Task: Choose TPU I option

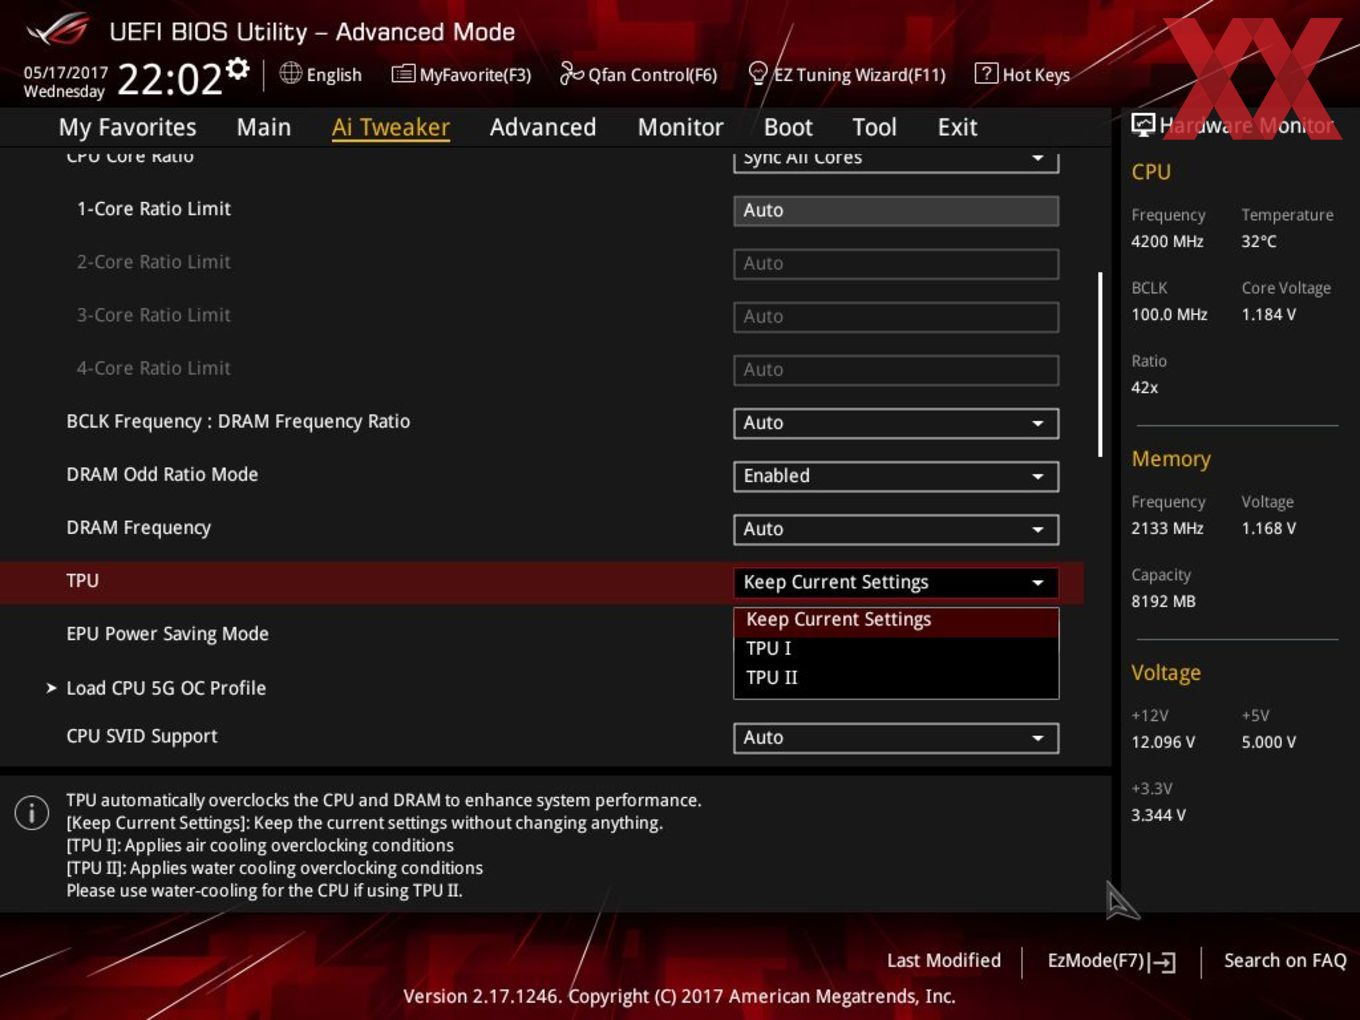Action: (x=896, y=648)
